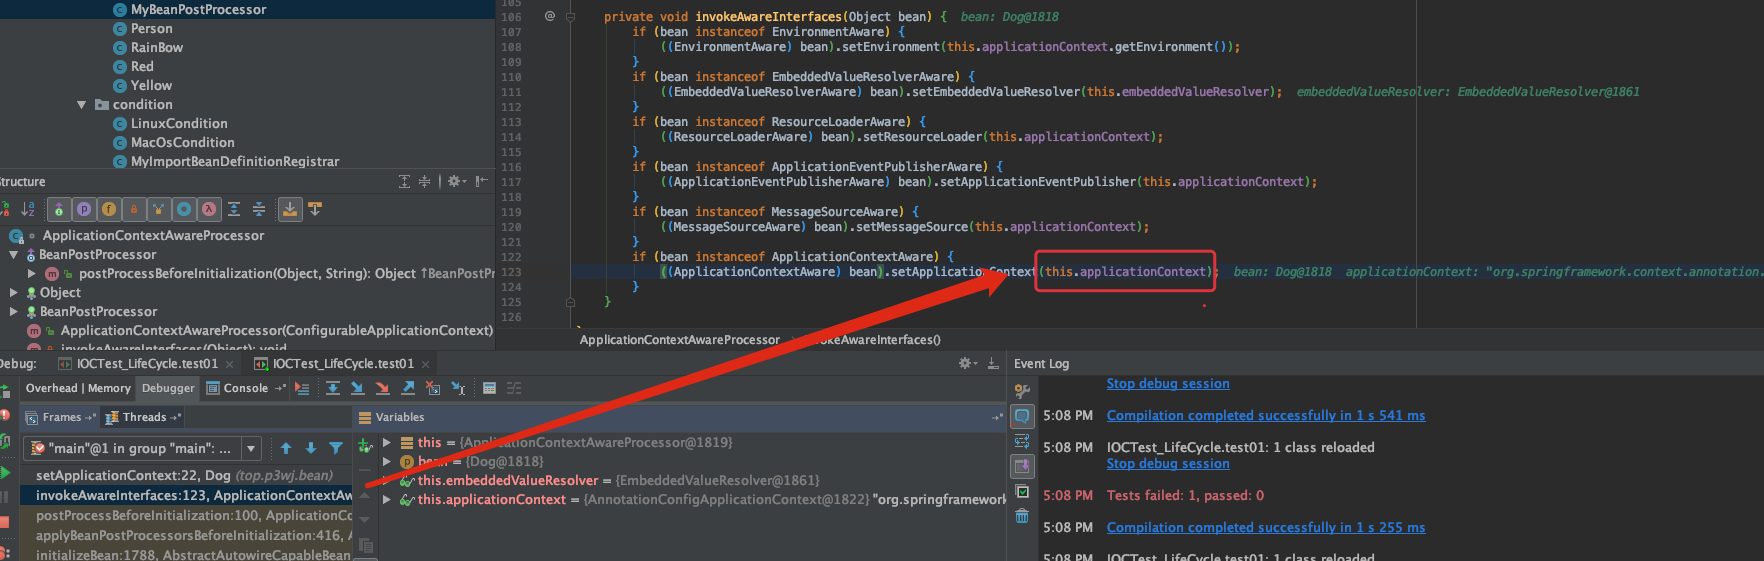Collapse BeanPostProcessor node in Structure
1764x561 pixels.
pyautogui.click(x=15, y=254)
